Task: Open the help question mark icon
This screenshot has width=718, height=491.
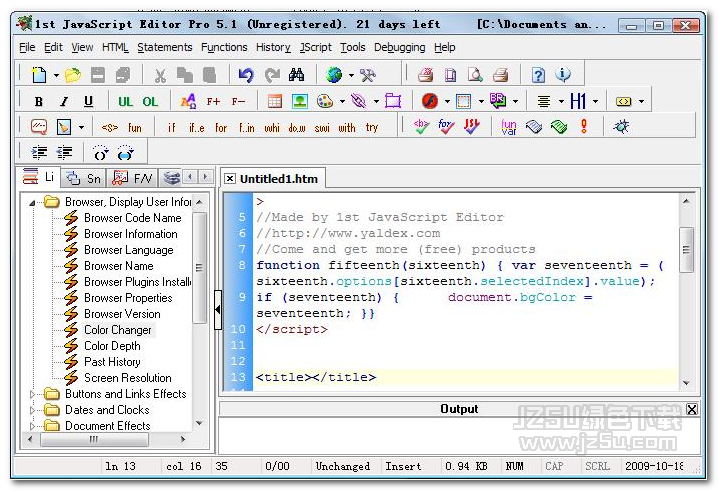Action: 538,75
